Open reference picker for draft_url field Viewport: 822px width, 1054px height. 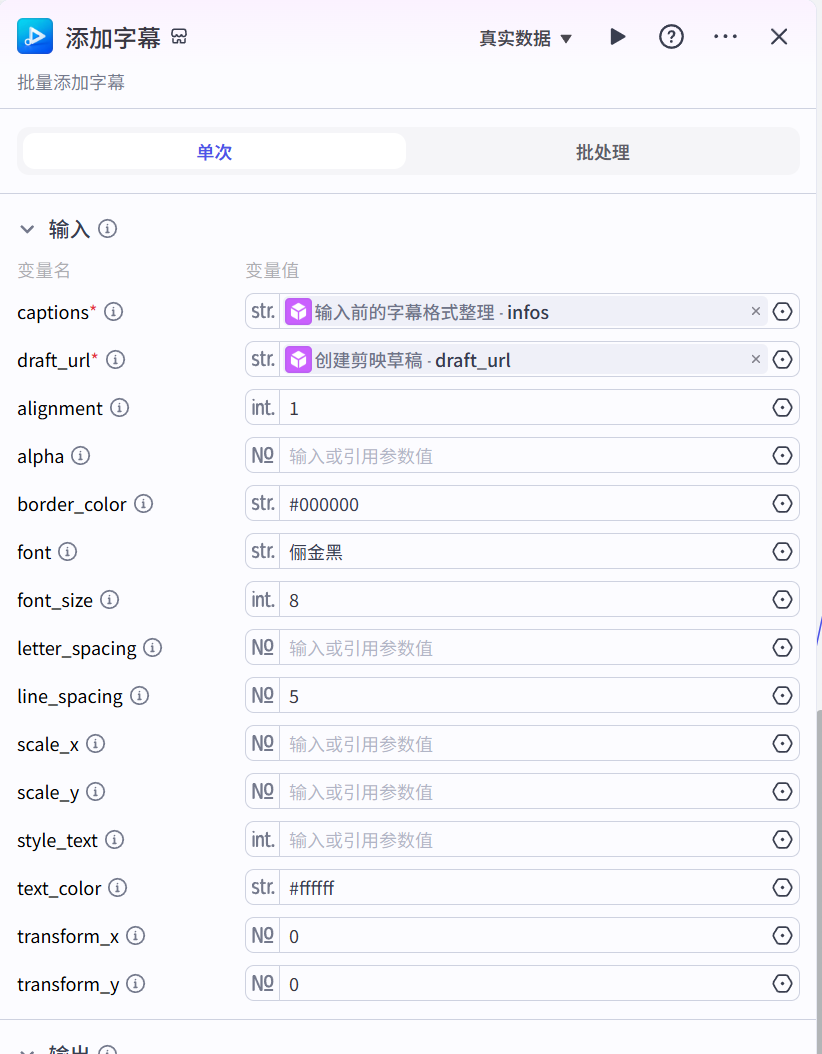(x=782, y=360)
